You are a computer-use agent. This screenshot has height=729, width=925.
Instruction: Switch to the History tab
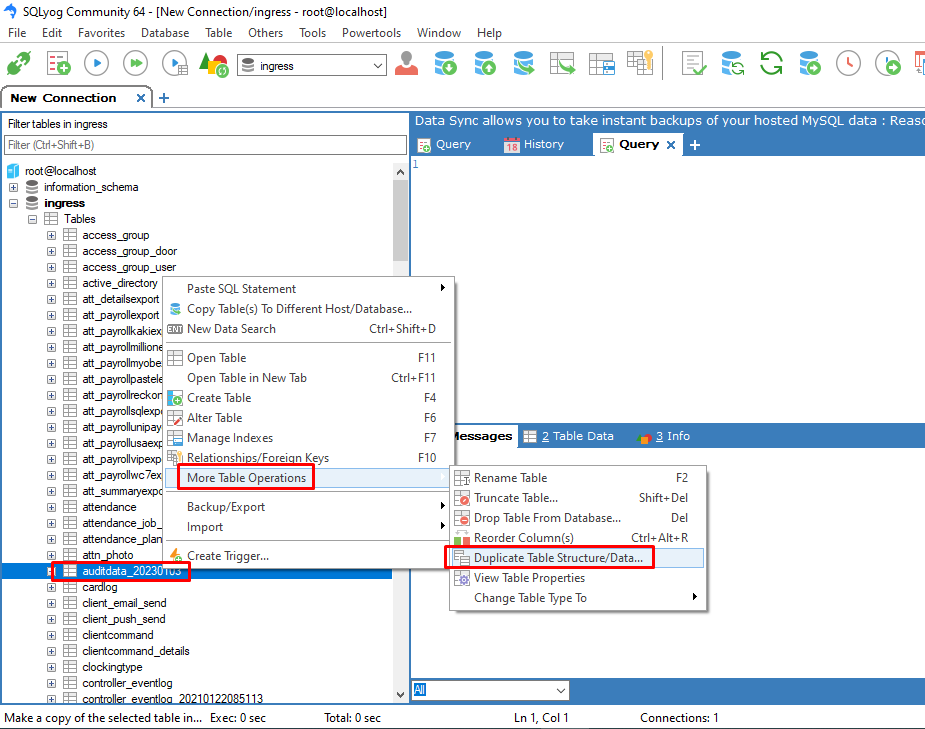pyautogui.click(x=534, y=145)
